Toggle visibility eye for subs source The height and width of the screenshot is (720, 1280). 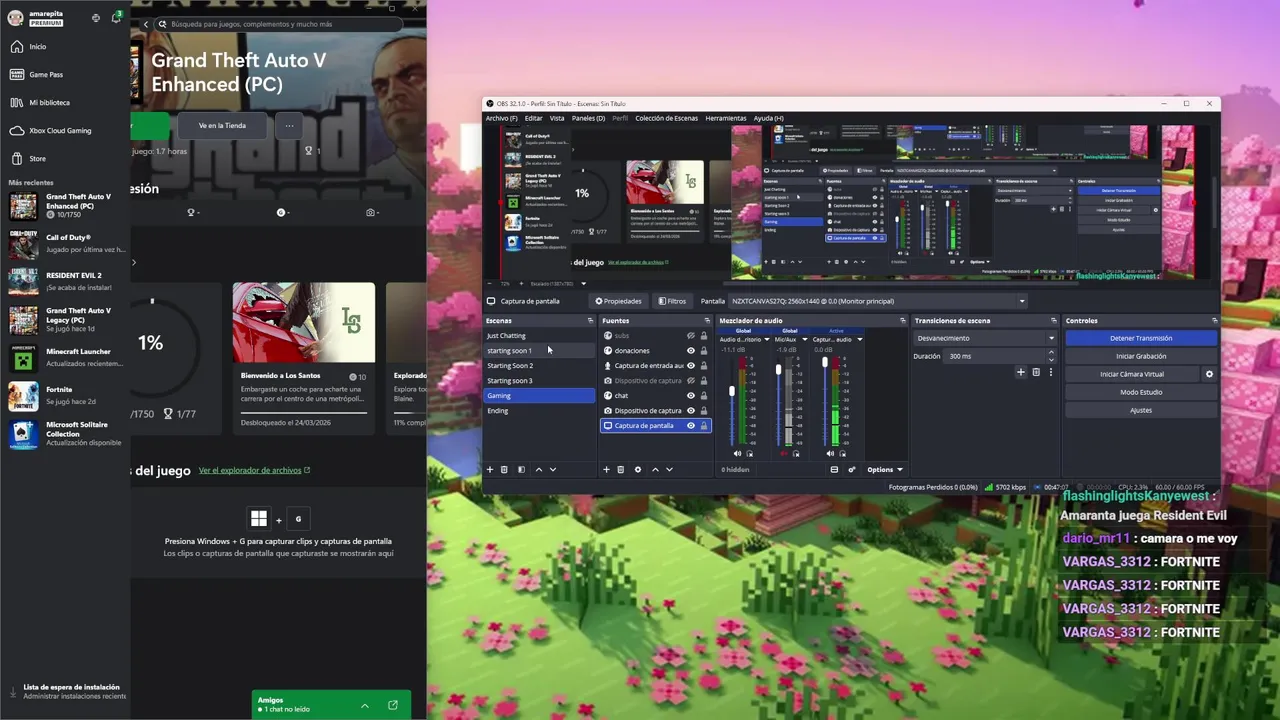click(x=691, y=336)
